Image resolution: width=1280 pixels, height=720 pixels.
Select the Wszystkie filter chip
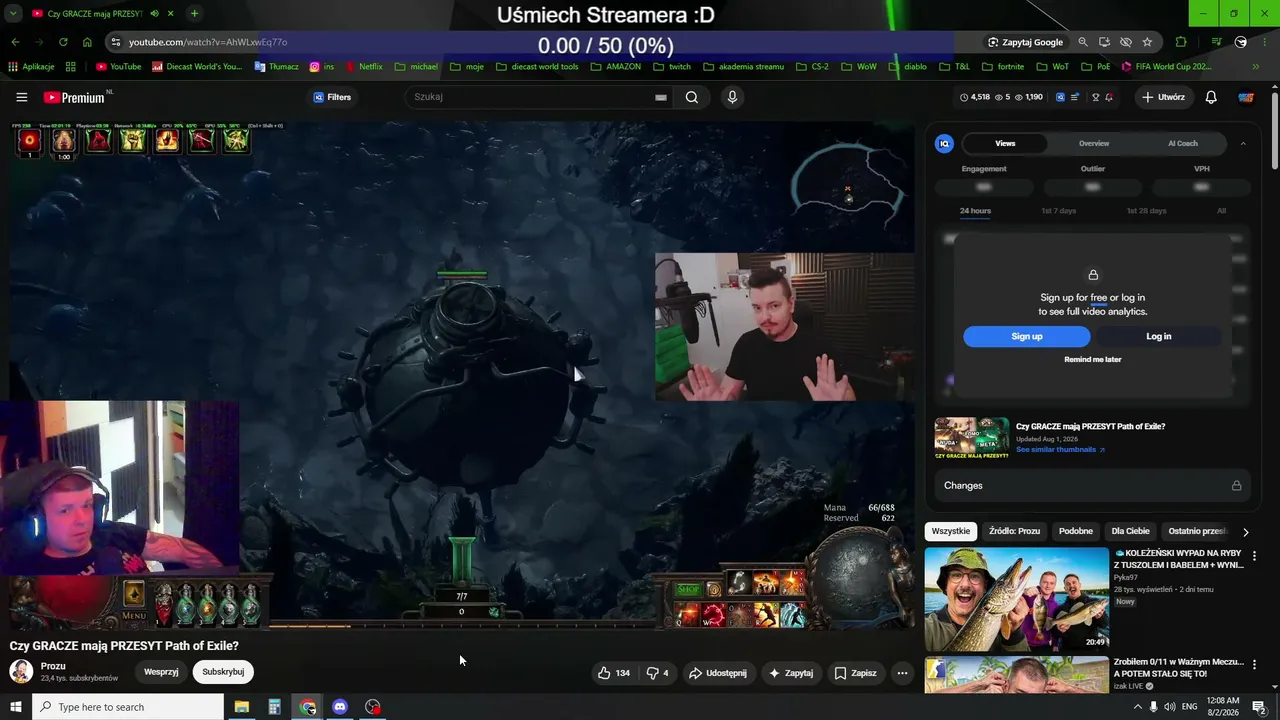(950, 531)
